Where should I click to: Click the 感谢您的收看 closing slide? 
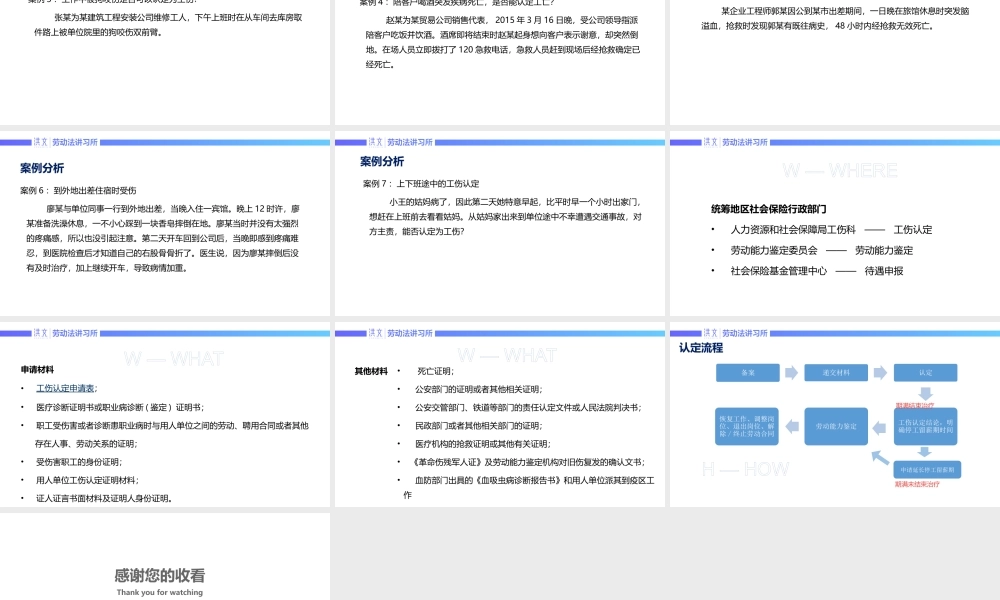[x=160, y=576]
